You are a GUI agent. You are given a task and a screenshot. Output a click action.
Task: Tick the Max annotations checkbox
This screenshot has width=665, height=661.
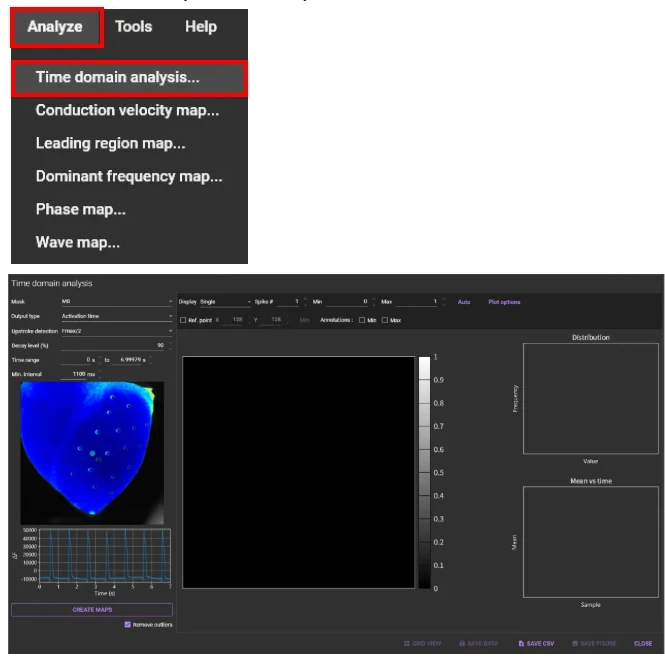[385, 320]
